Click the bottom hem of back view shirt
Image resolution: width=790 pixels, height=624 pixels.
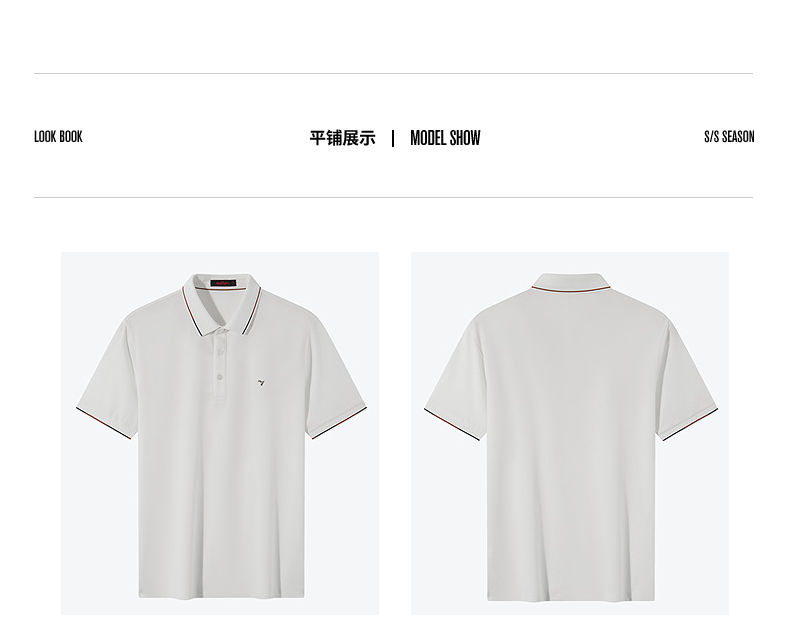click(570, 597)
